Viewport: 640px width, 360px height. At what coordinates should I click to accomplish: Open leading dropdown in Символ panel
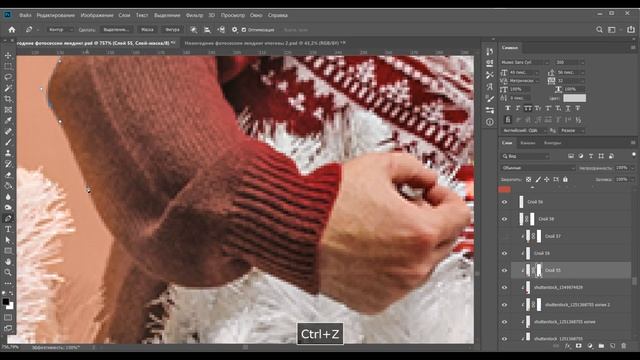click(571, 72)
